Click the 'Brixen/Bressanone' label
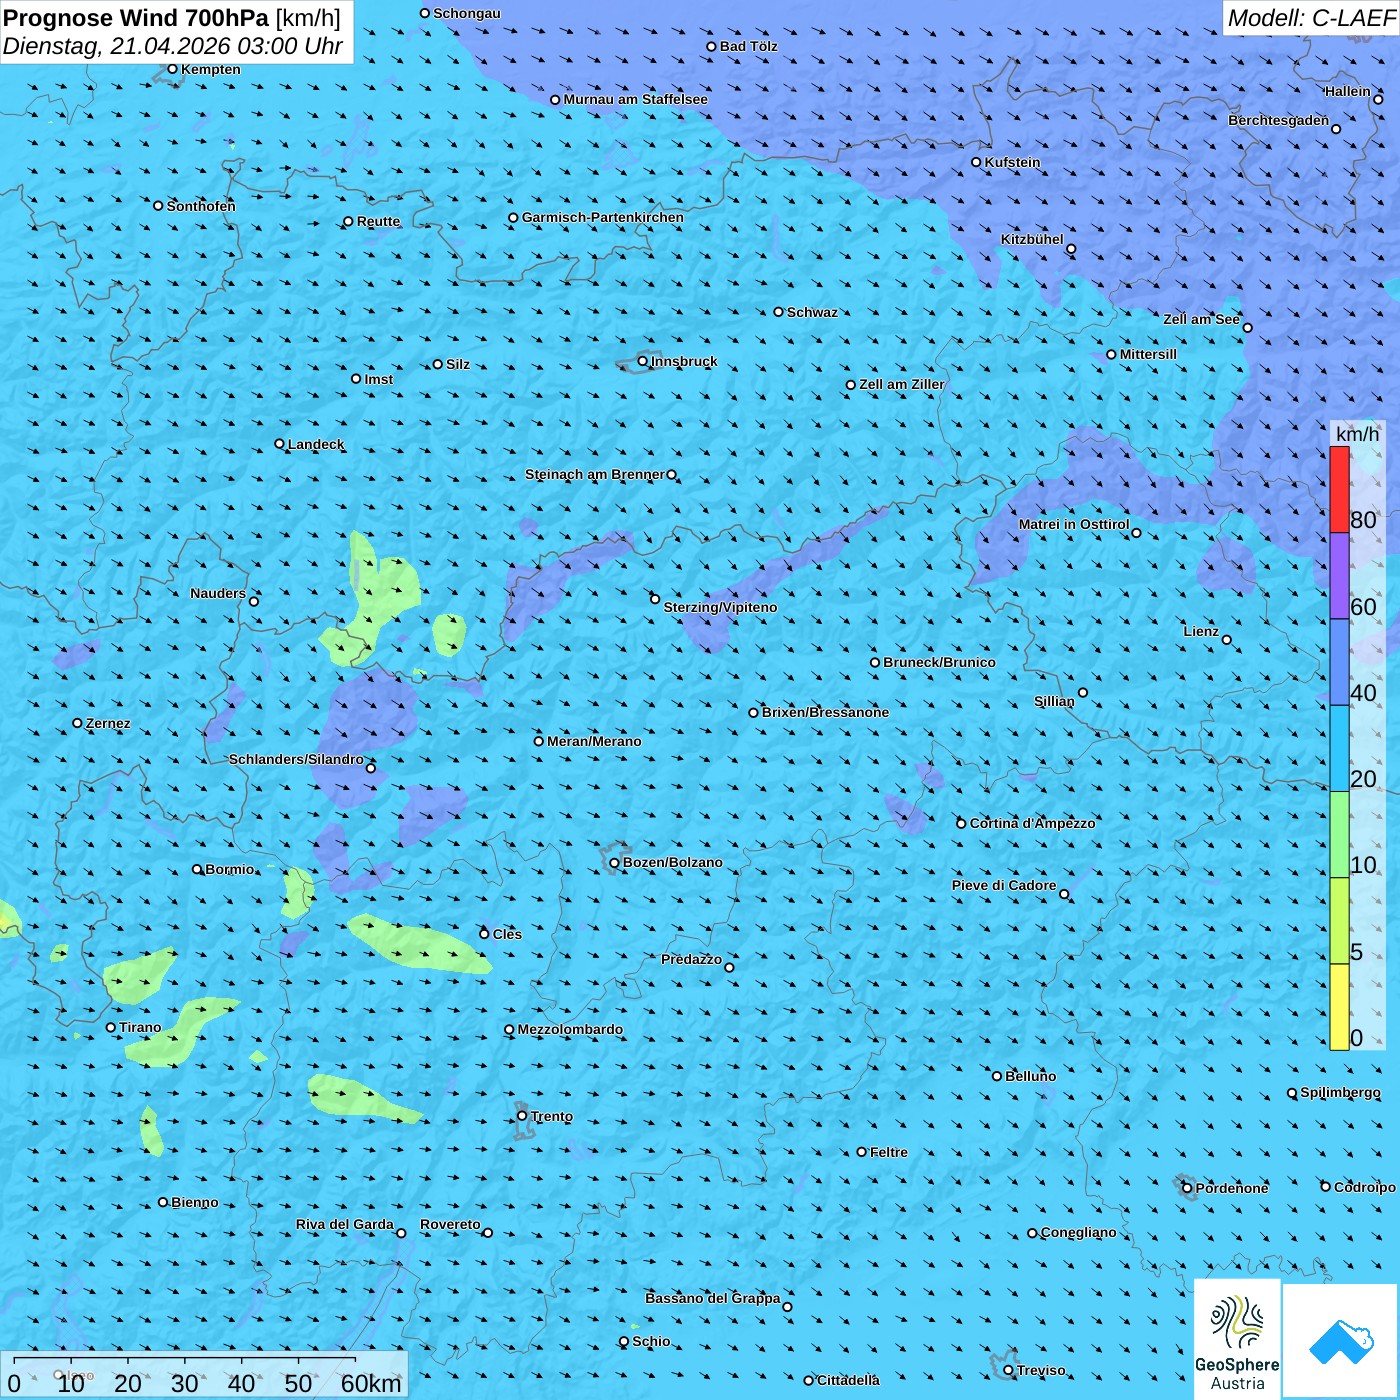Screen dimensions: 1400x1400 (825, 712)
